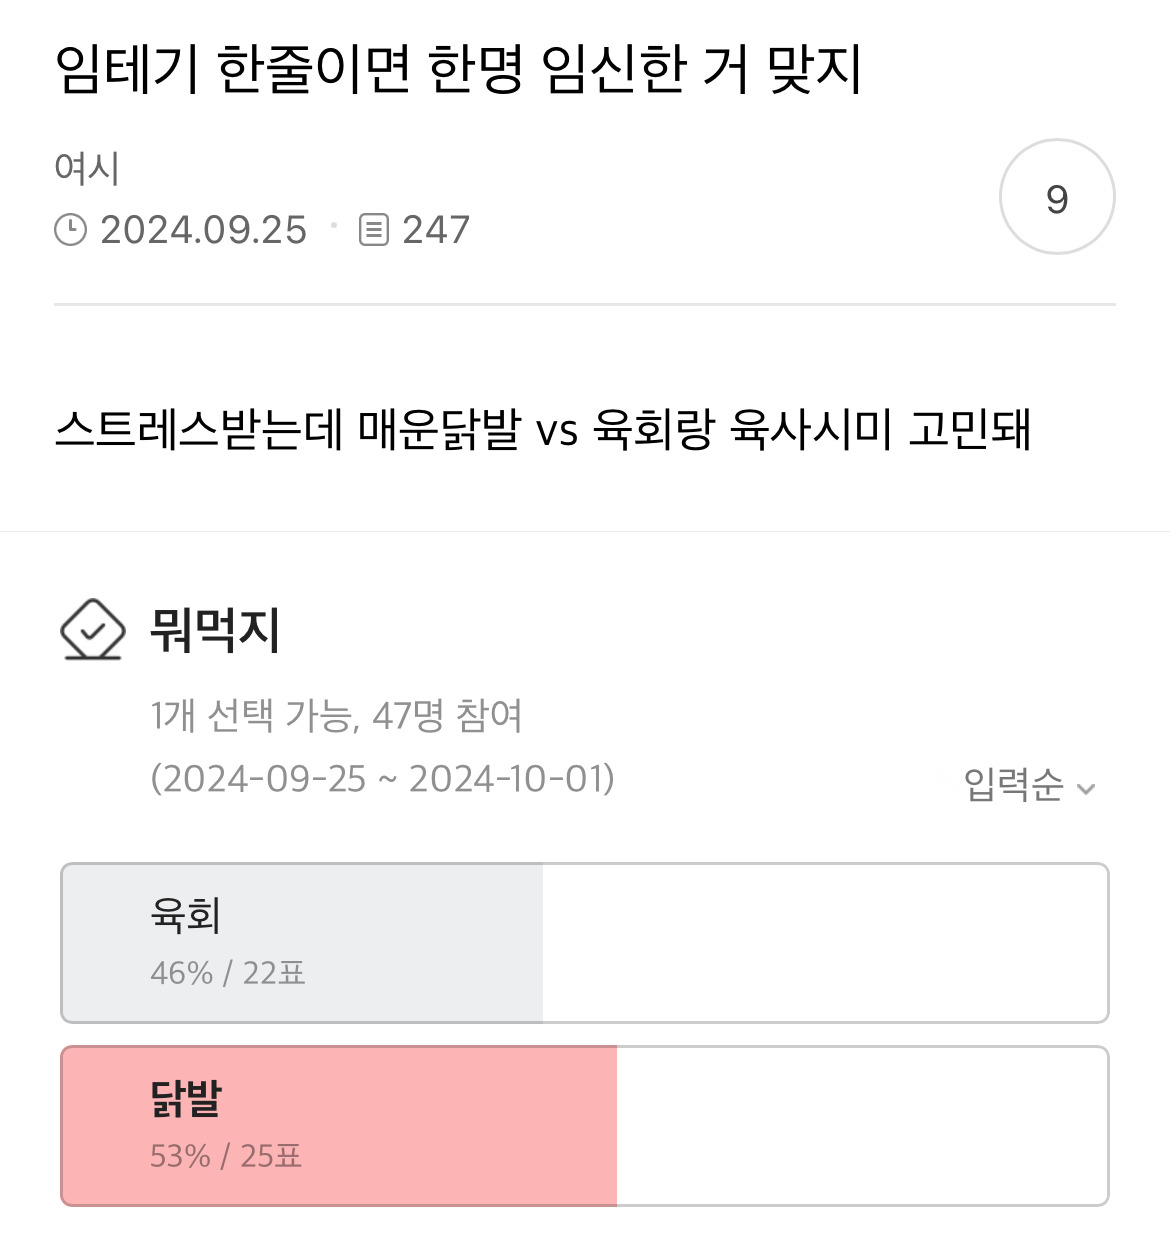Open the 입력순 sort dropdown
The width and height of the screenshot is (1170, 1236).
click(x=1030, y=785)
